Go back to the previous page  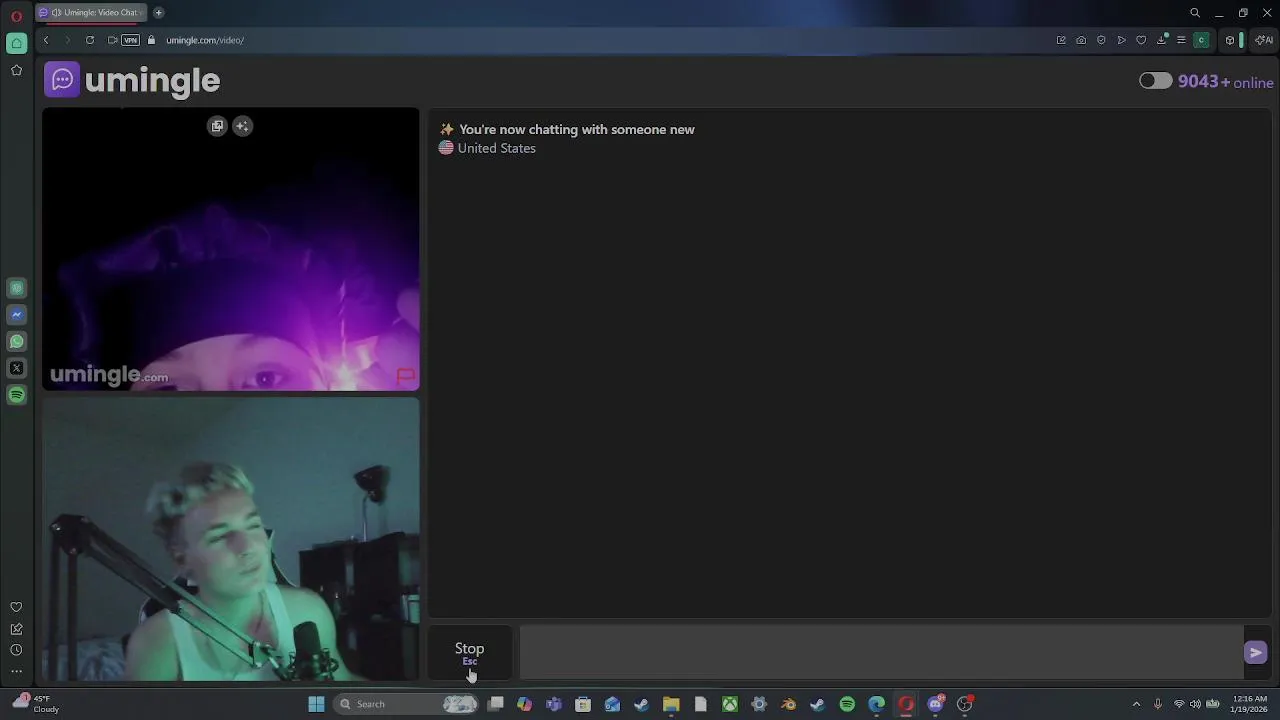point(46,40)
